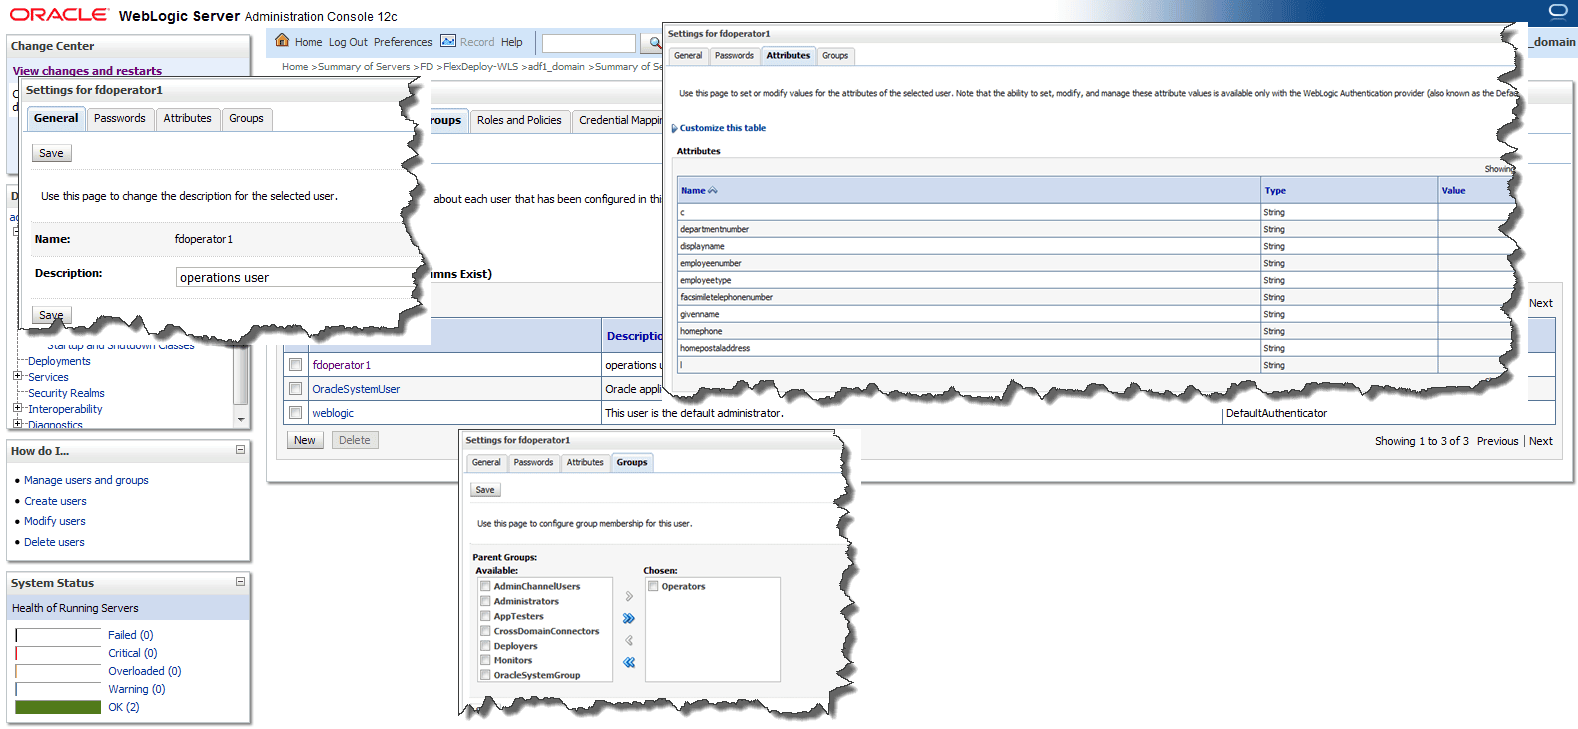Click Save button in Parent Groups panel
The height and width of the screenshot is (729, 1578).
point(485,490)
